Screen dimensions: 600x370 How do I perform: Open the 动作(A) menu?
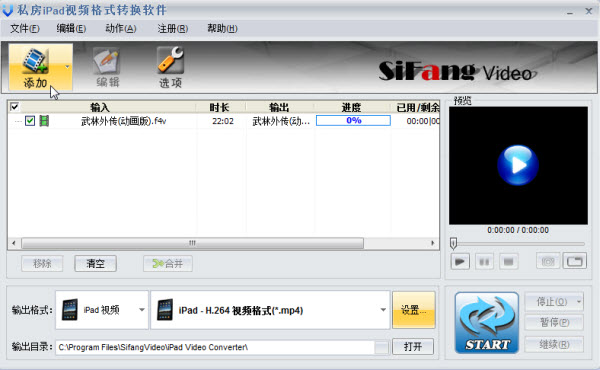tap(121, 28)
